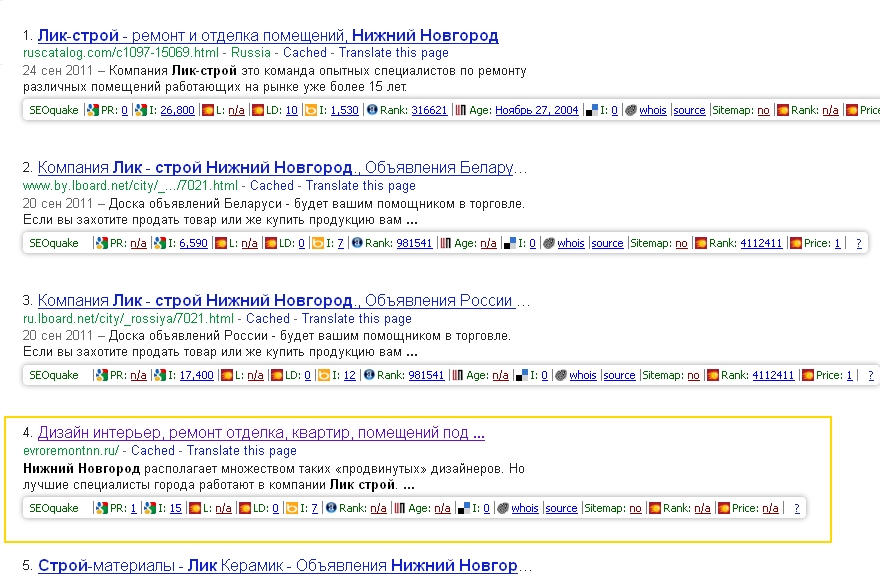Click SEMrush Rank 4112411 in ru.lboard.net bar
880x577 pixels.
(773, 375)
